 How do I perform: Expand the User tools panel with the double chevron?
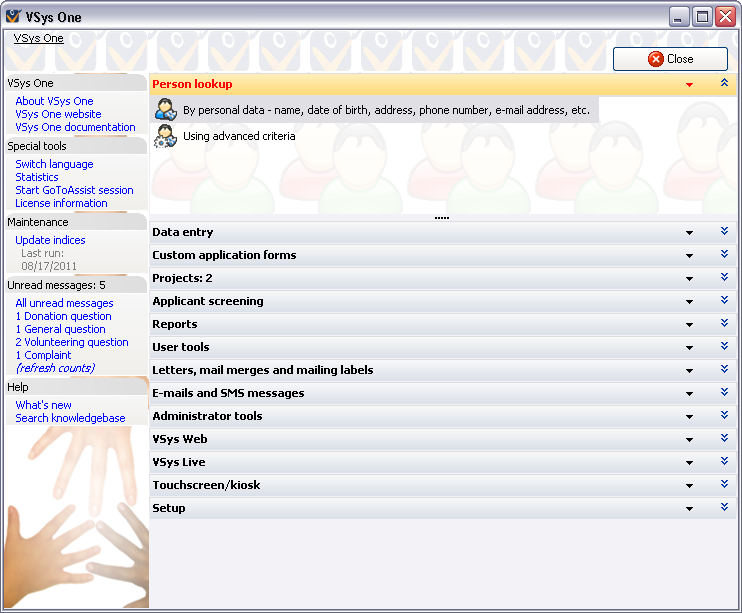[x=724, y=346]
